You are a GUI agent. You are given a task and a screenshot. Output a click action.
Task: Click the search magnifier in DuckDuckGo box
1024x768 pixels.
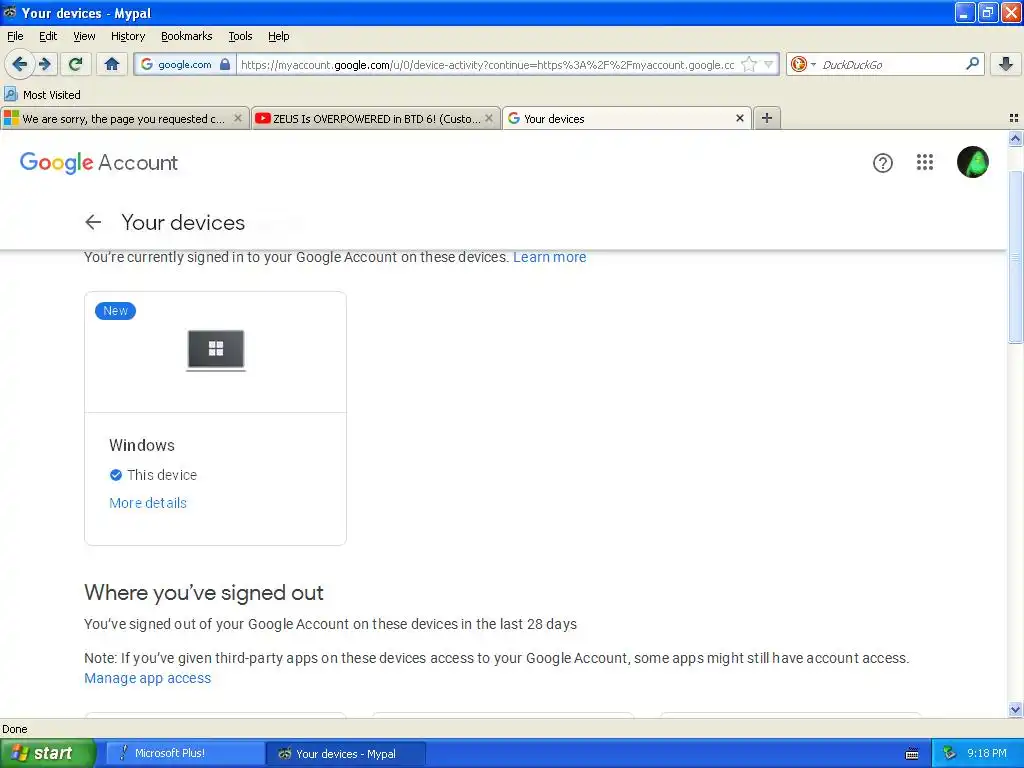pos(972,63)
